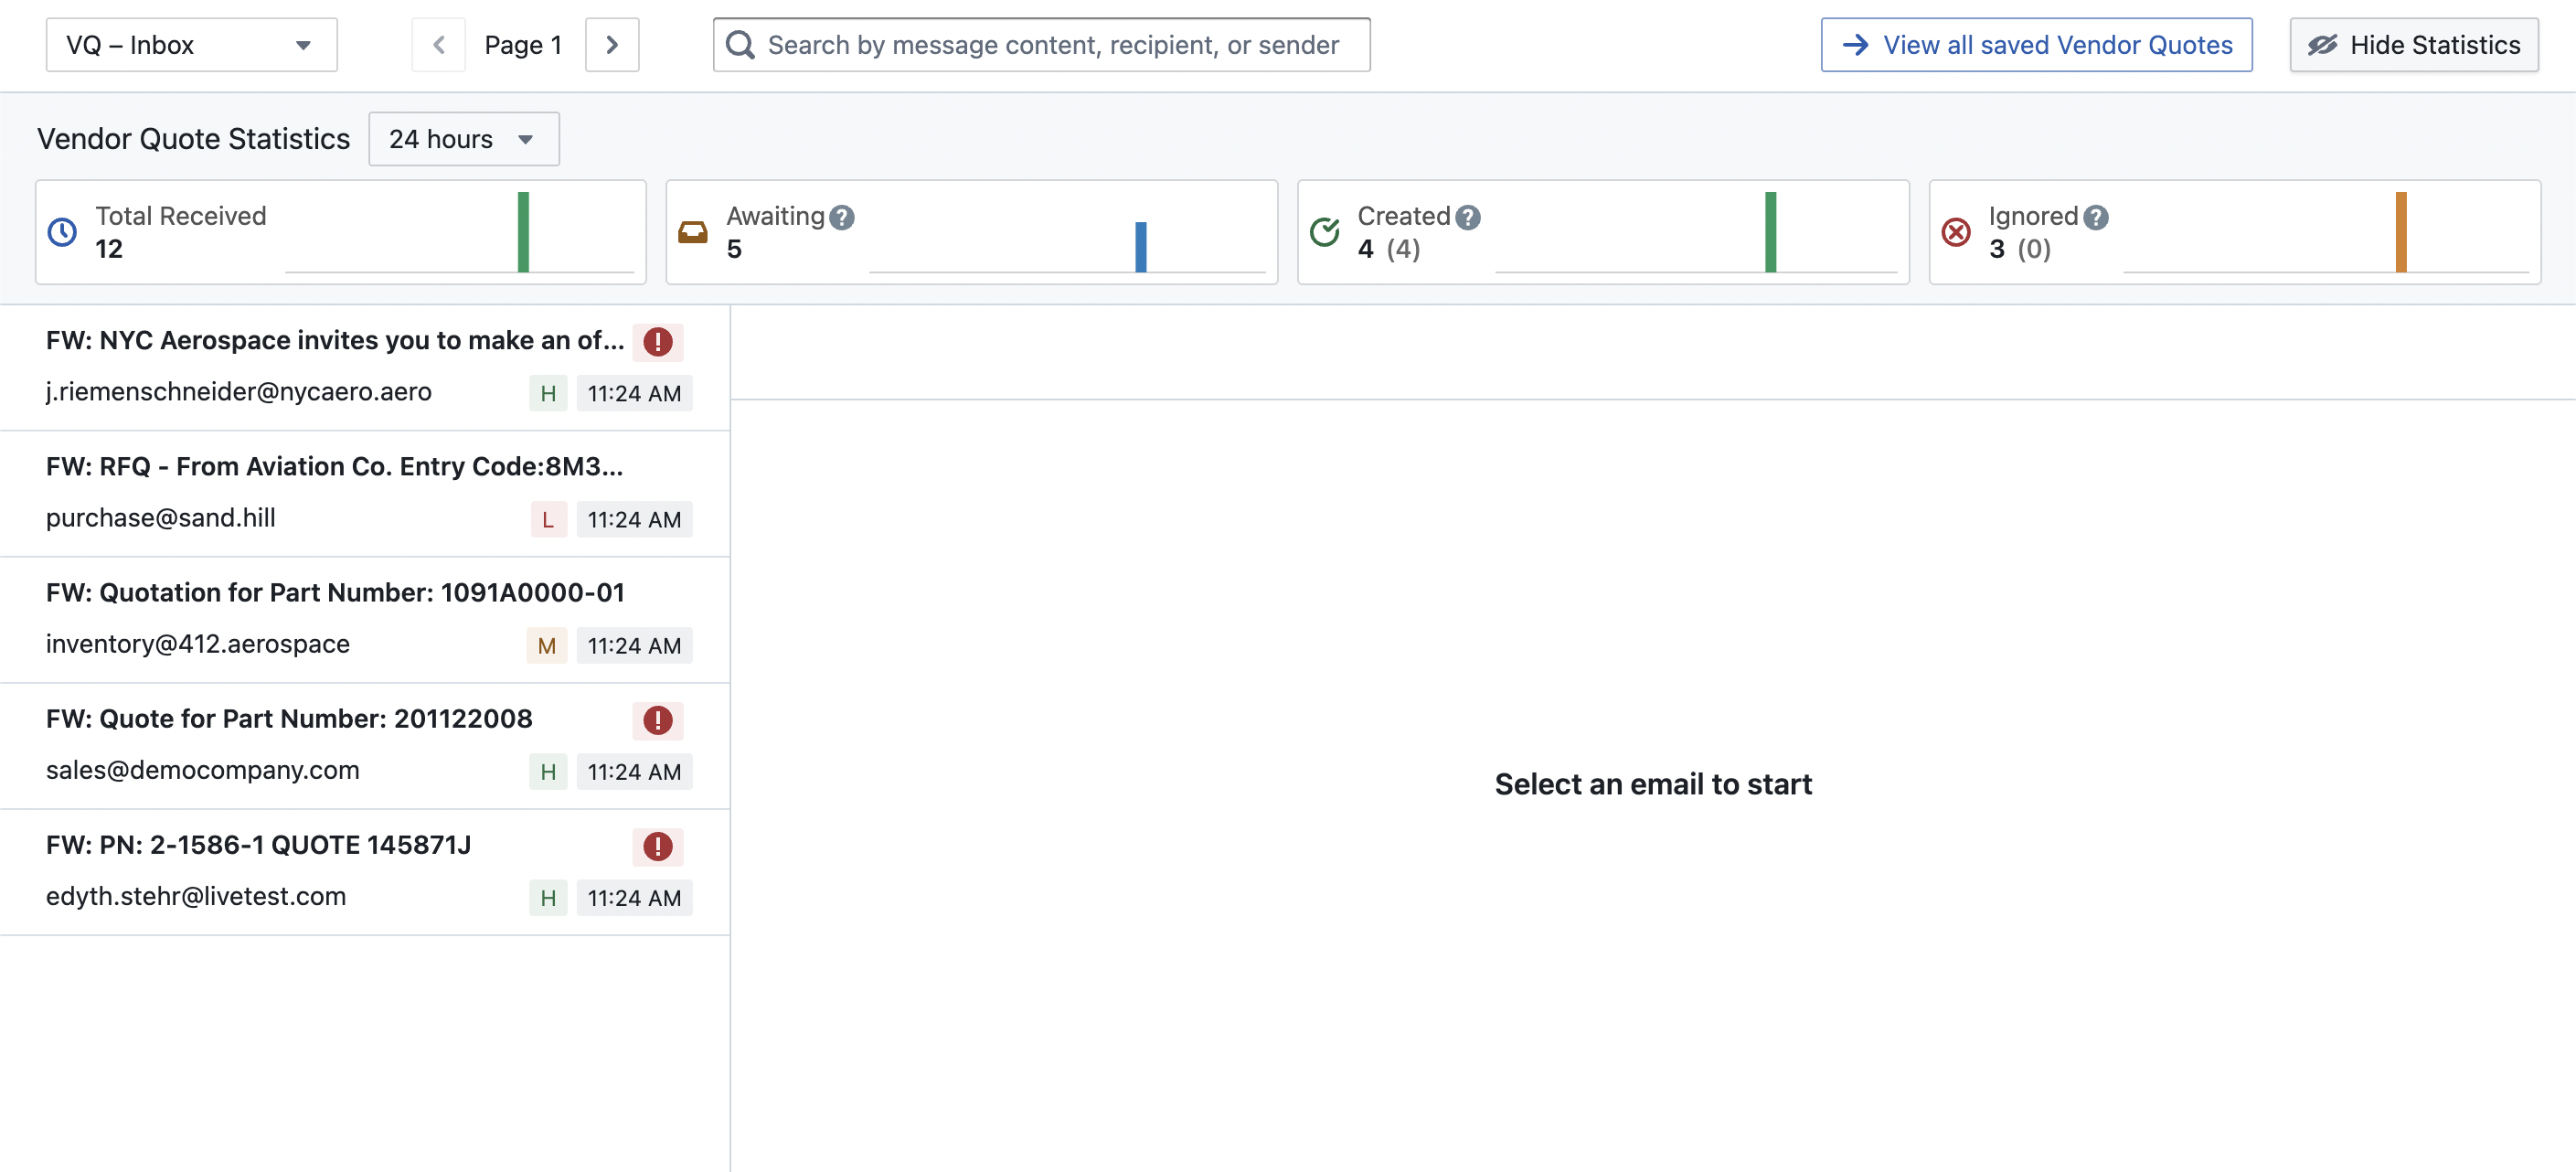Click H priority badge for edyth.stehr@livetest.com
2576x1172 pixels.
548,897
